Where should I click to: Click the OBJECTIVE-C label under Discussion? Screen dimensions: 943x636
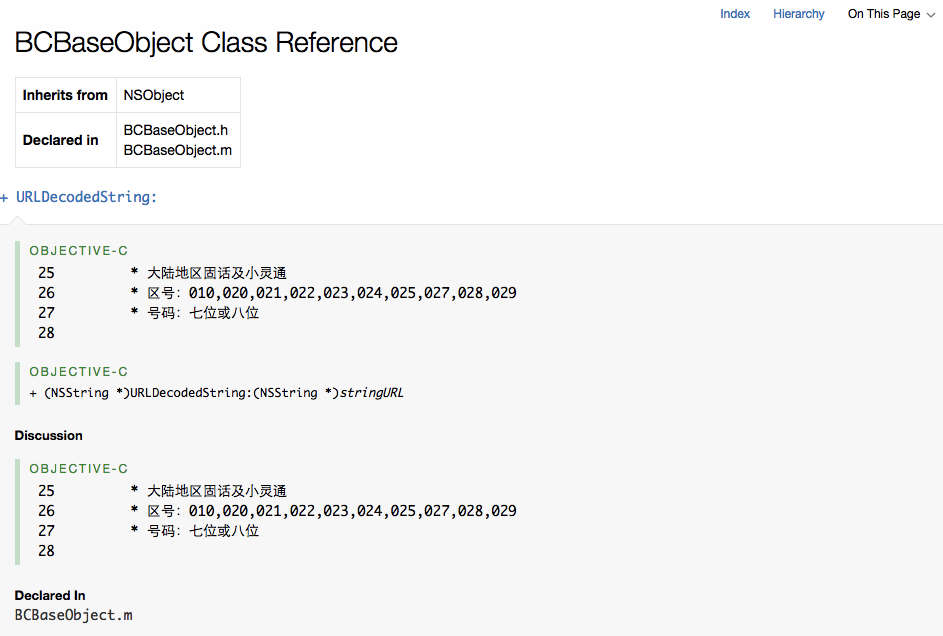click(79, 468)
